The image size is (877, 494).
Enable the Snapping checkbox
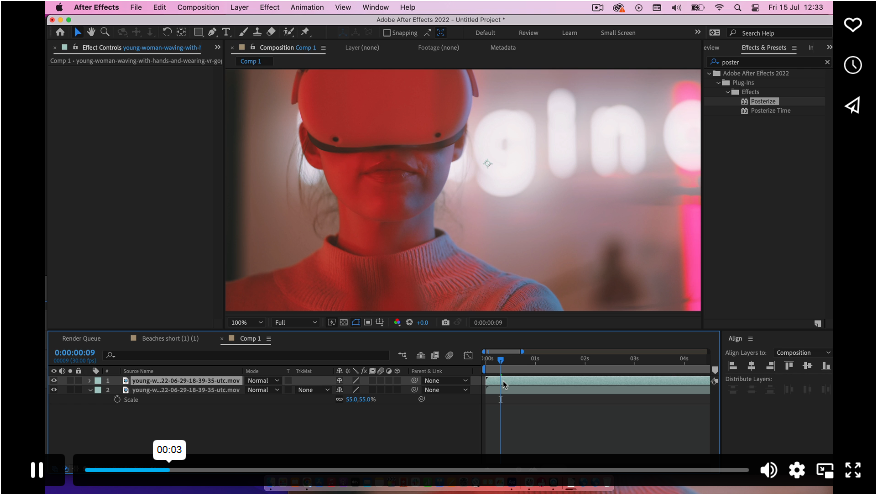point(386,33)
